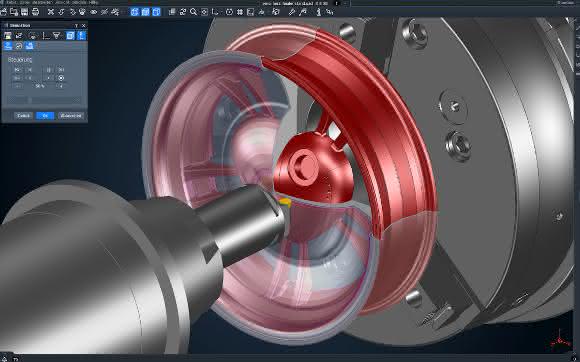Open the small dropdown in the title bar
The image size is (580, 362).
click(345, 3)
